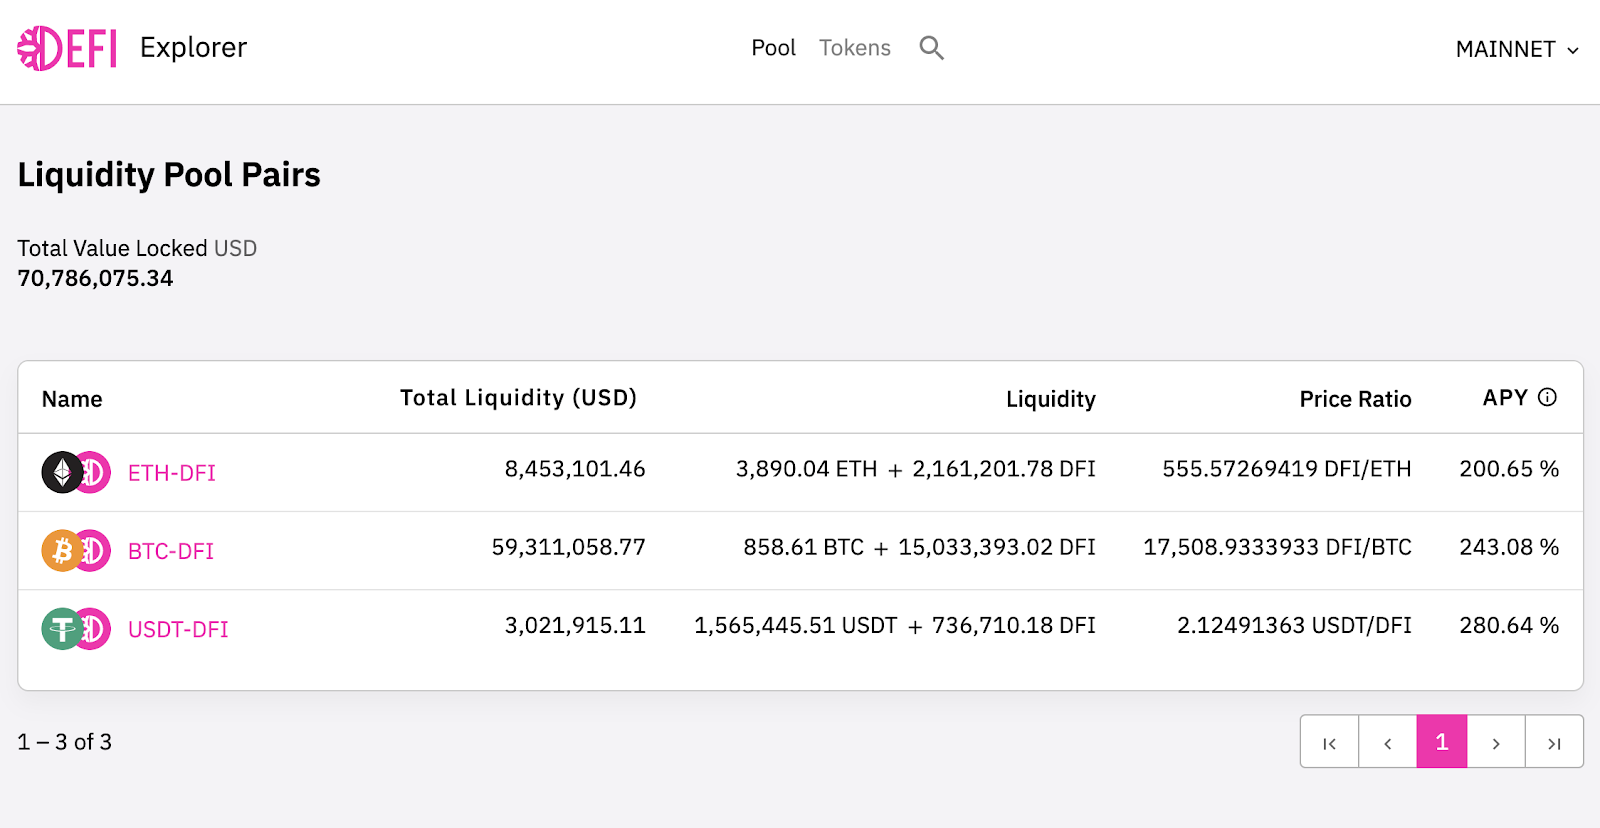This screenshot has width=1600, height=828.
Task: Open the search magnifier icon
Action: tap(931, 48)
